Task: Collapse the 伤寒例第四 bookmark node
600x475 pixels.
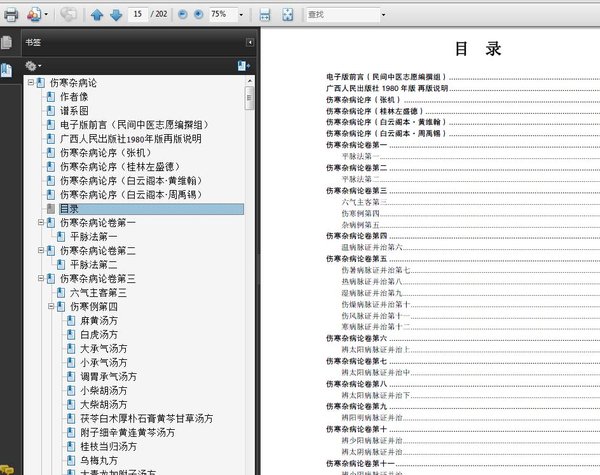Action: point(51,306)
